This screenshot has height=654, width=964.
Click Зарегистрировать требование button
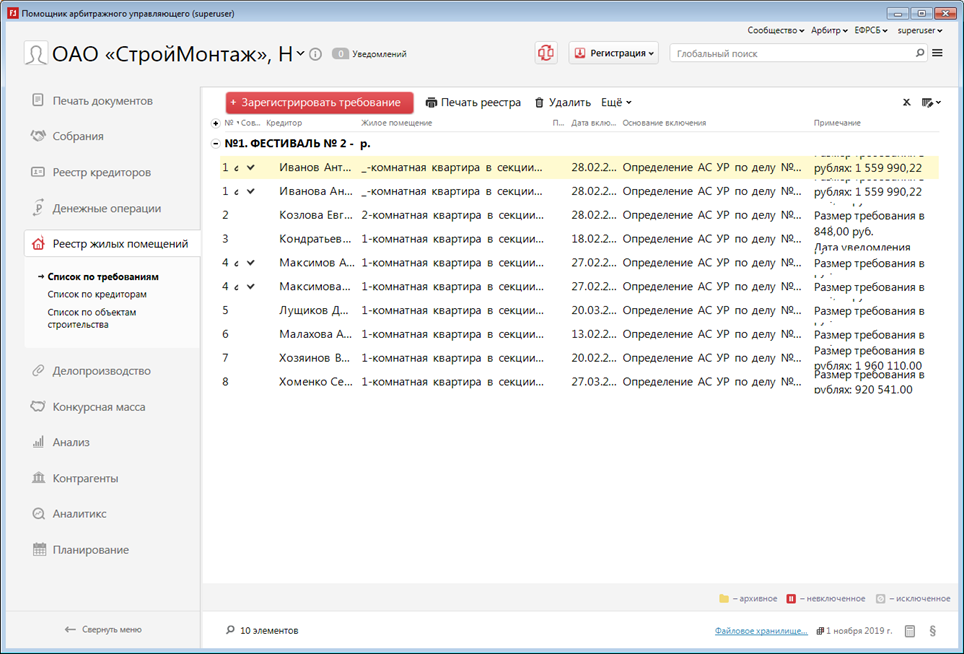[x=319, y=102]
